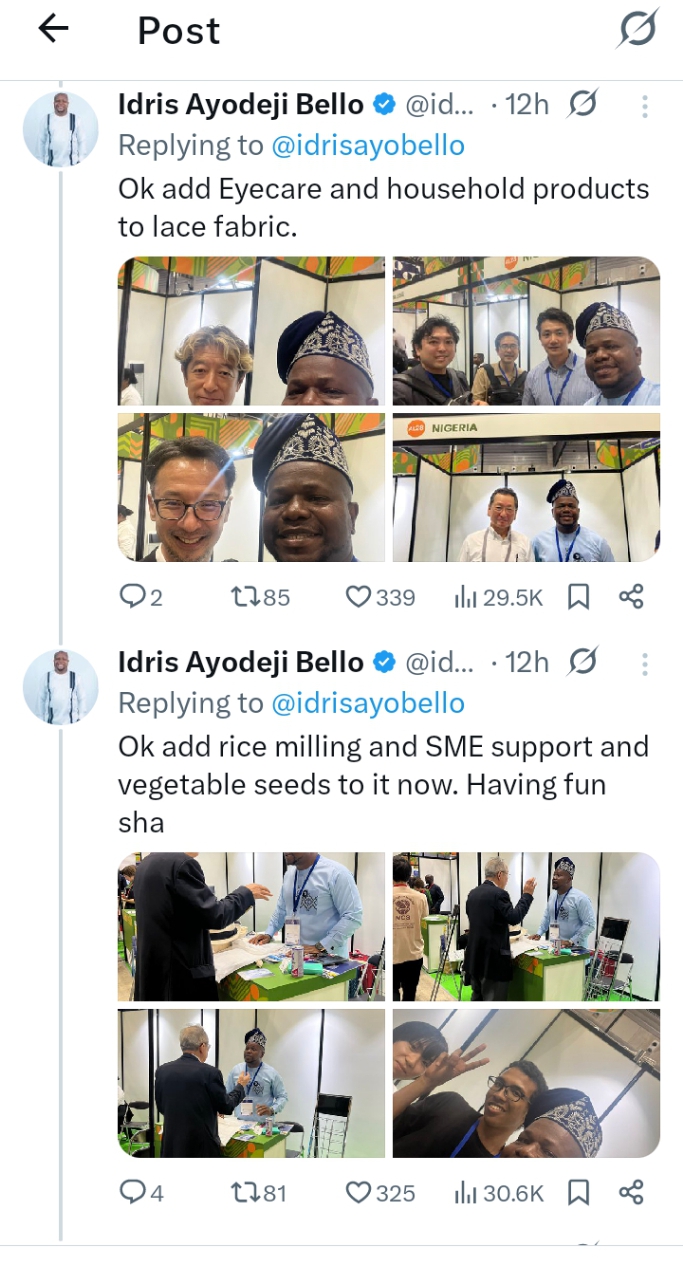
Task: Reply to the rice milling SME post
Action: coord(133,1192)
